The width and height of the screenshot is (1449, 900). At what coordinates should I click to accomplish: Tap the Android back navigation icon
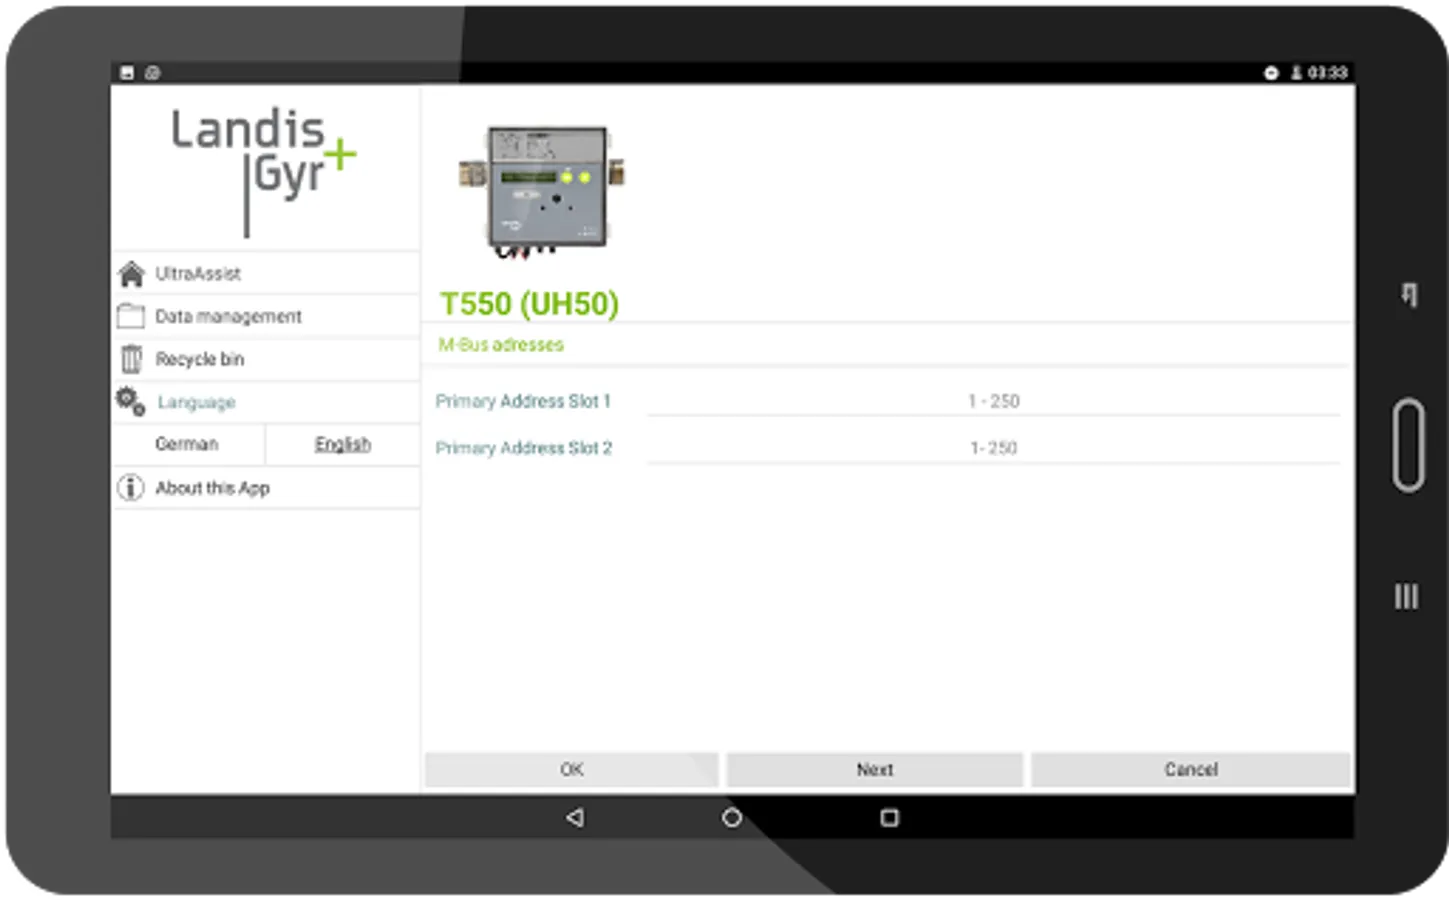pos(574,818)
